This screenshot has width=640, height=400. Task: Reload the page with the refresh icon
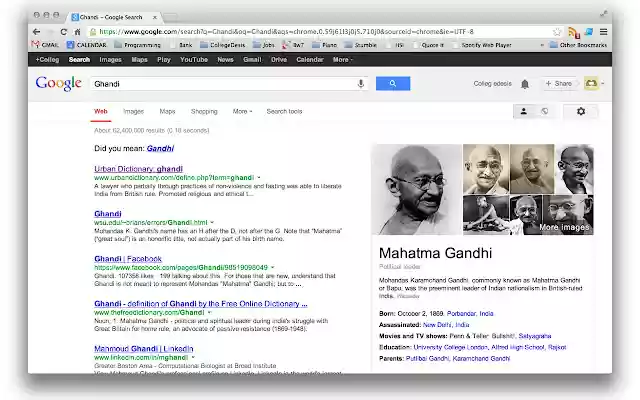pos(63,31)
